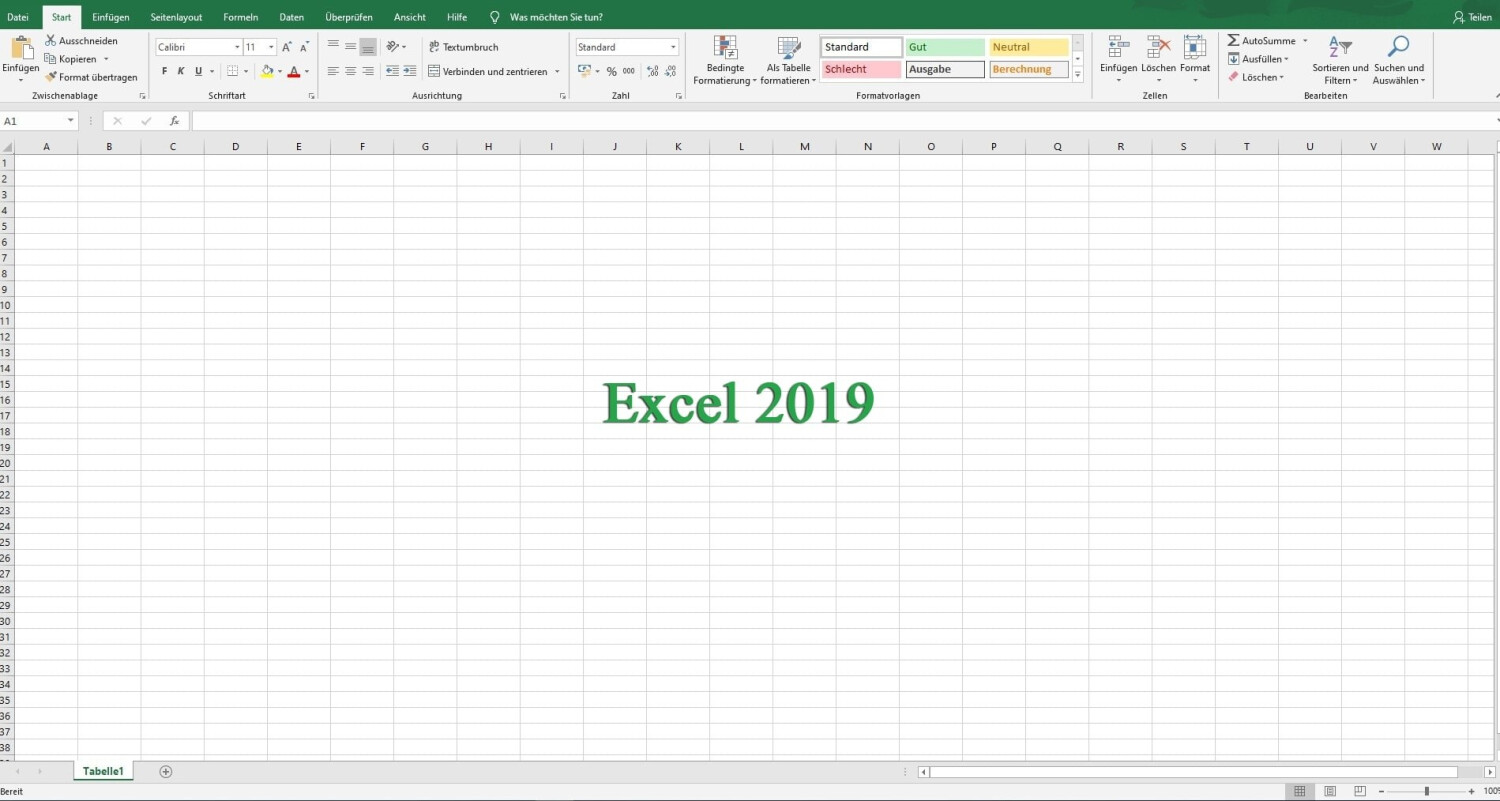This screenshot has height=801, width=1500.
Task: Open the Seitenlayout ribbon tab
Action: point(176,17)
